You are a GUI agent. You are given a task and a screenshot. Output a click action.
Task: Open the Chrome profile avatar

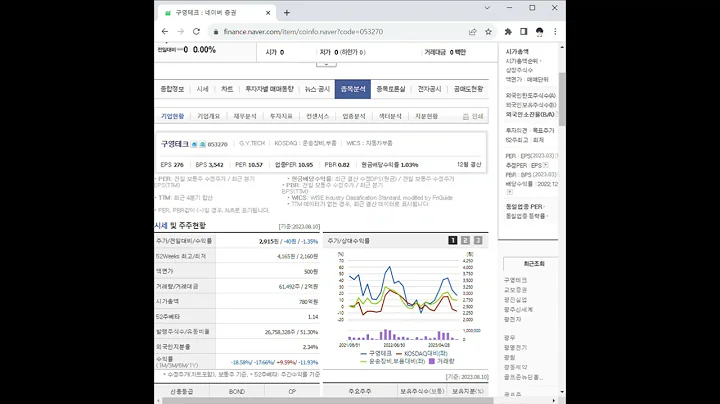(x=540, y=32)
